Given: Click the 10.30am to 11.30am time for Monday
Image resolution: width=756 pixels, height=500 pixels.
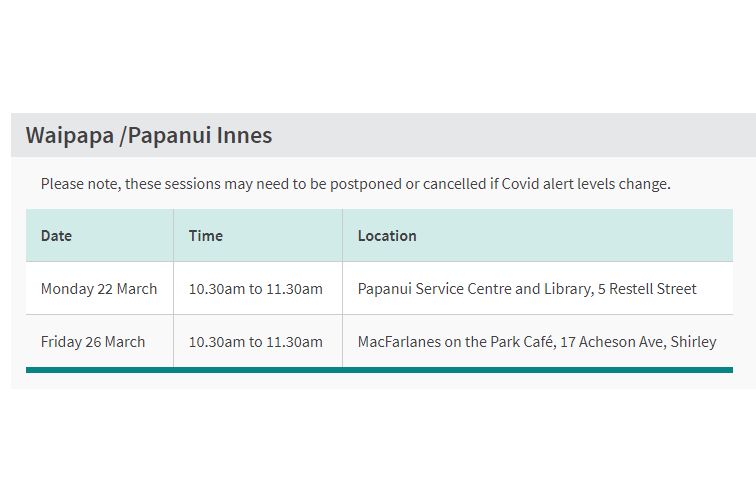Looking at the screenshot, I should click(x=256, y=289).
